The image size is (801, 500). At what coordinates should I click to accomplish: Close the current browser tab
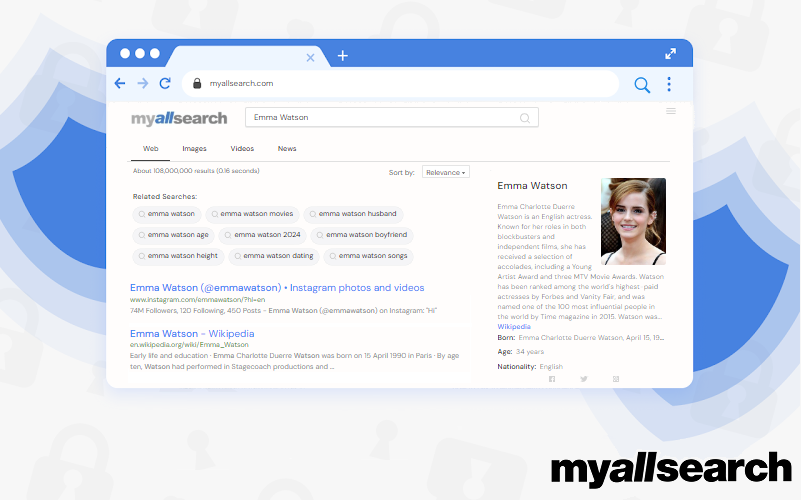(x=310, y=58)
